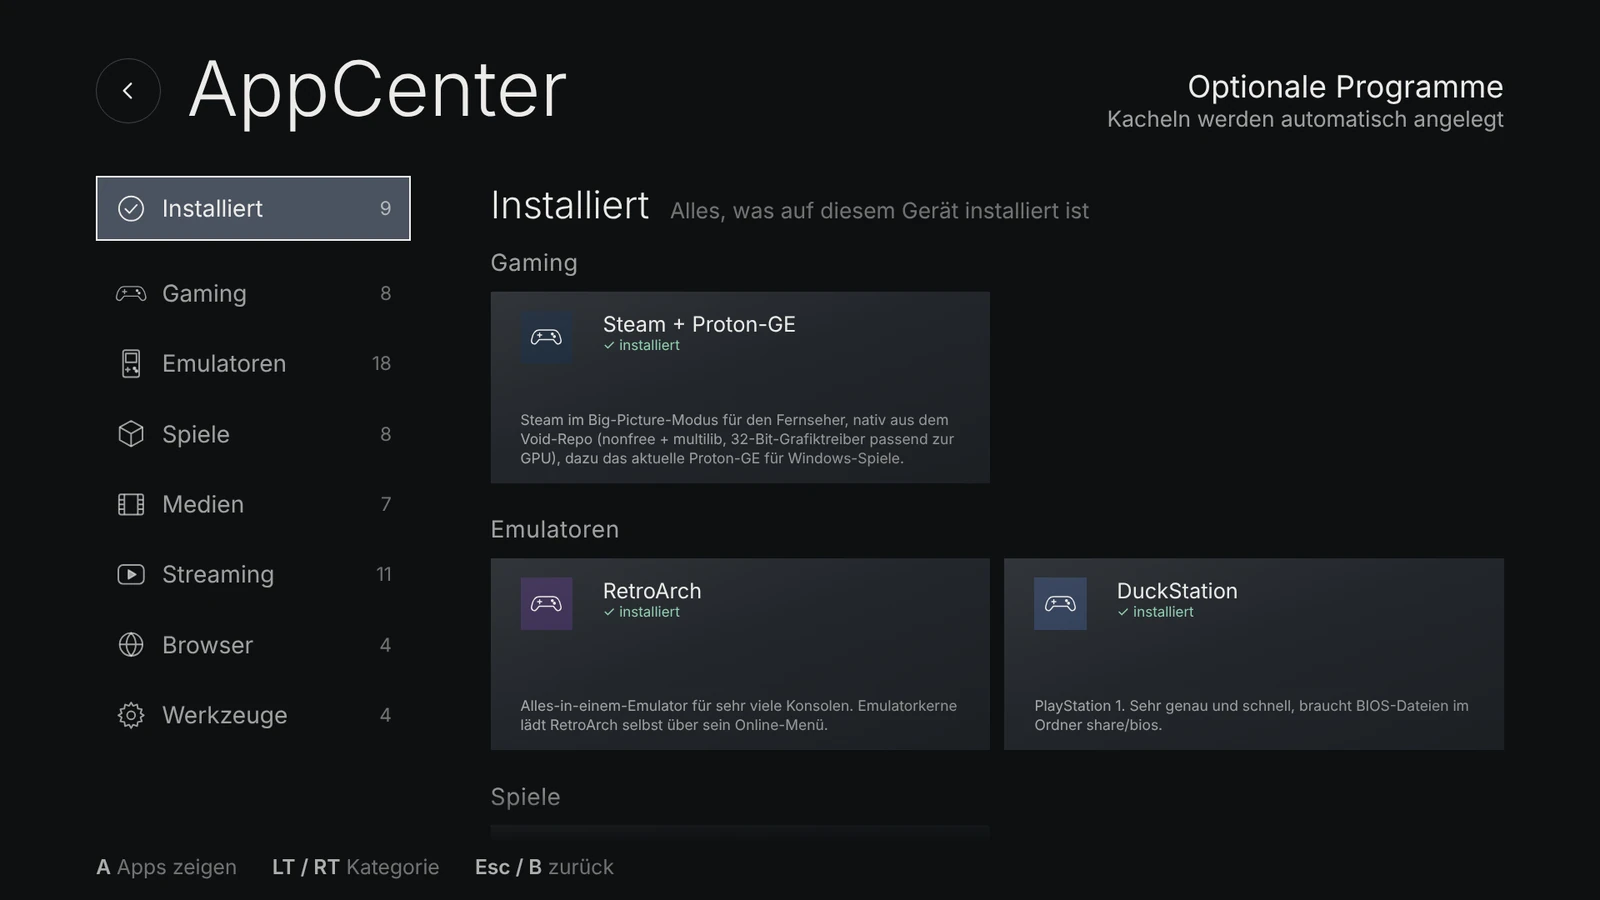The width and height of the screenshot is (1600, 900).
Task: Click the 'Optionale Programme' heading
Action: 1345,87
